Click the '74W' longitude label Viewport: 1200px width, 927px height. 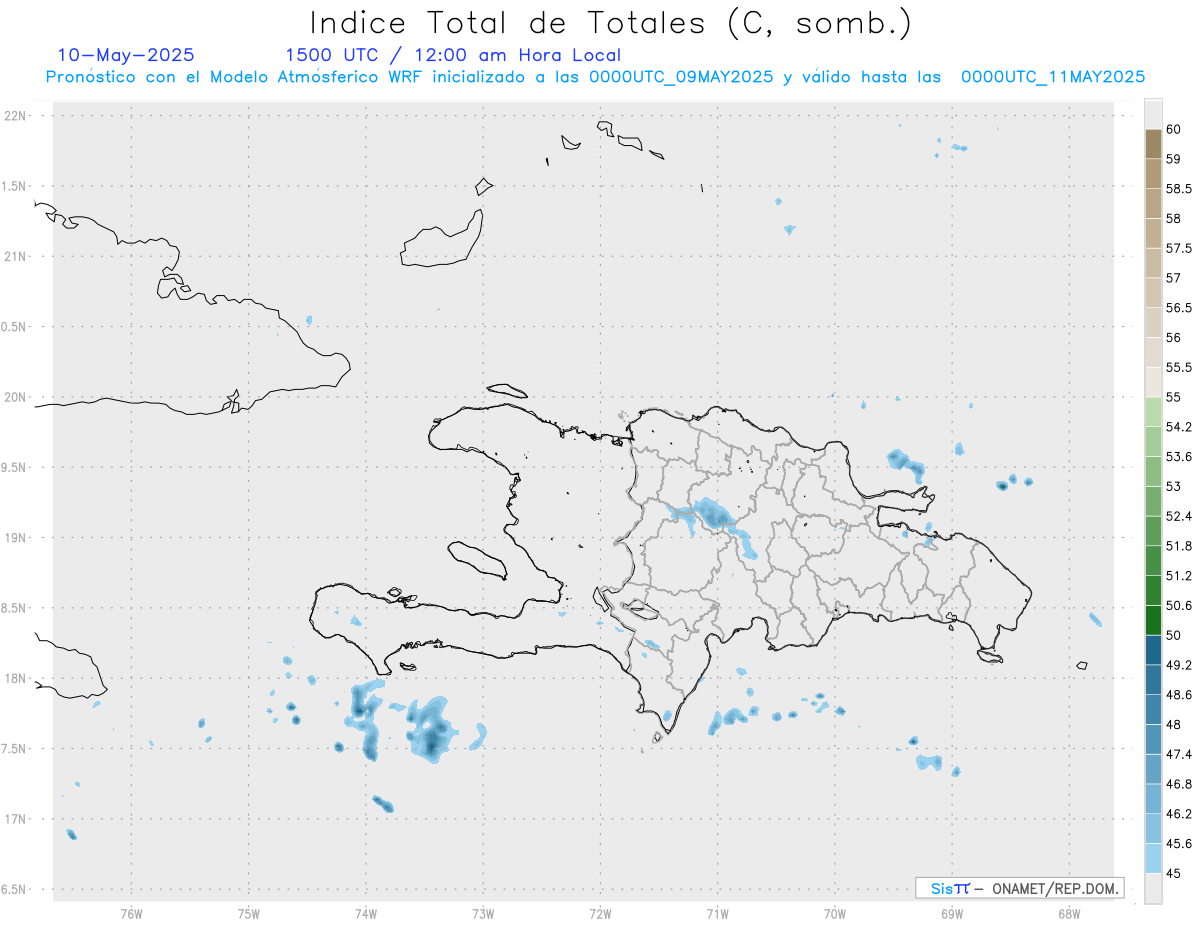click(365, 913)
